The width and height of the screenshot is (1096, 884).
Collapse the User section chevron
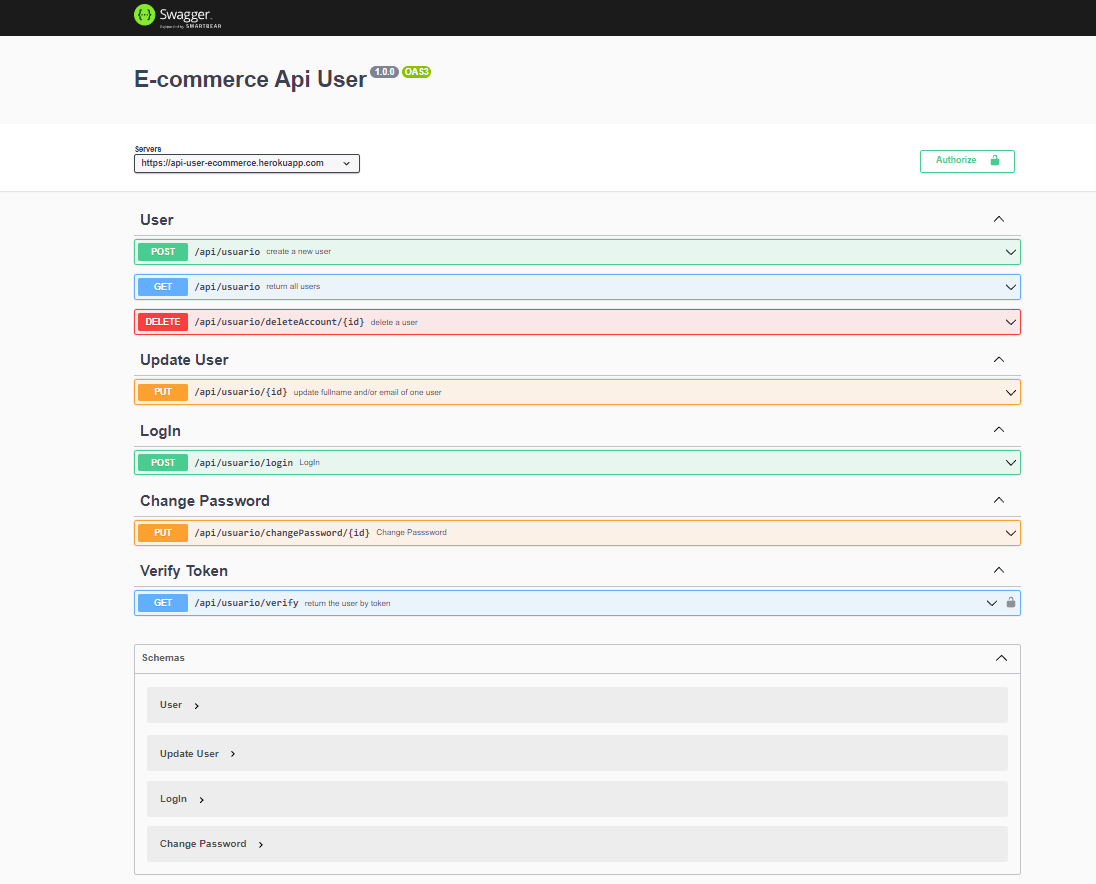point(999,219)
